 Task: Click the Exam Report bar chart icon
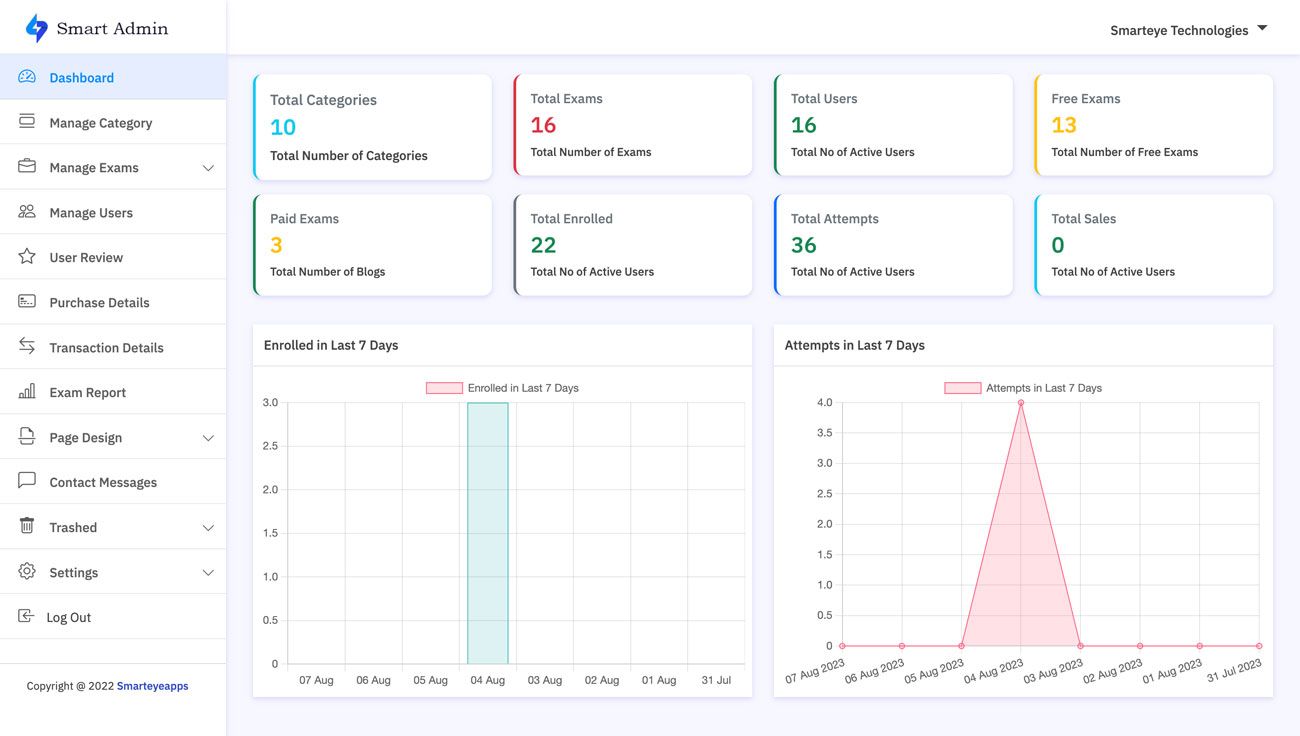pos(27,392)
